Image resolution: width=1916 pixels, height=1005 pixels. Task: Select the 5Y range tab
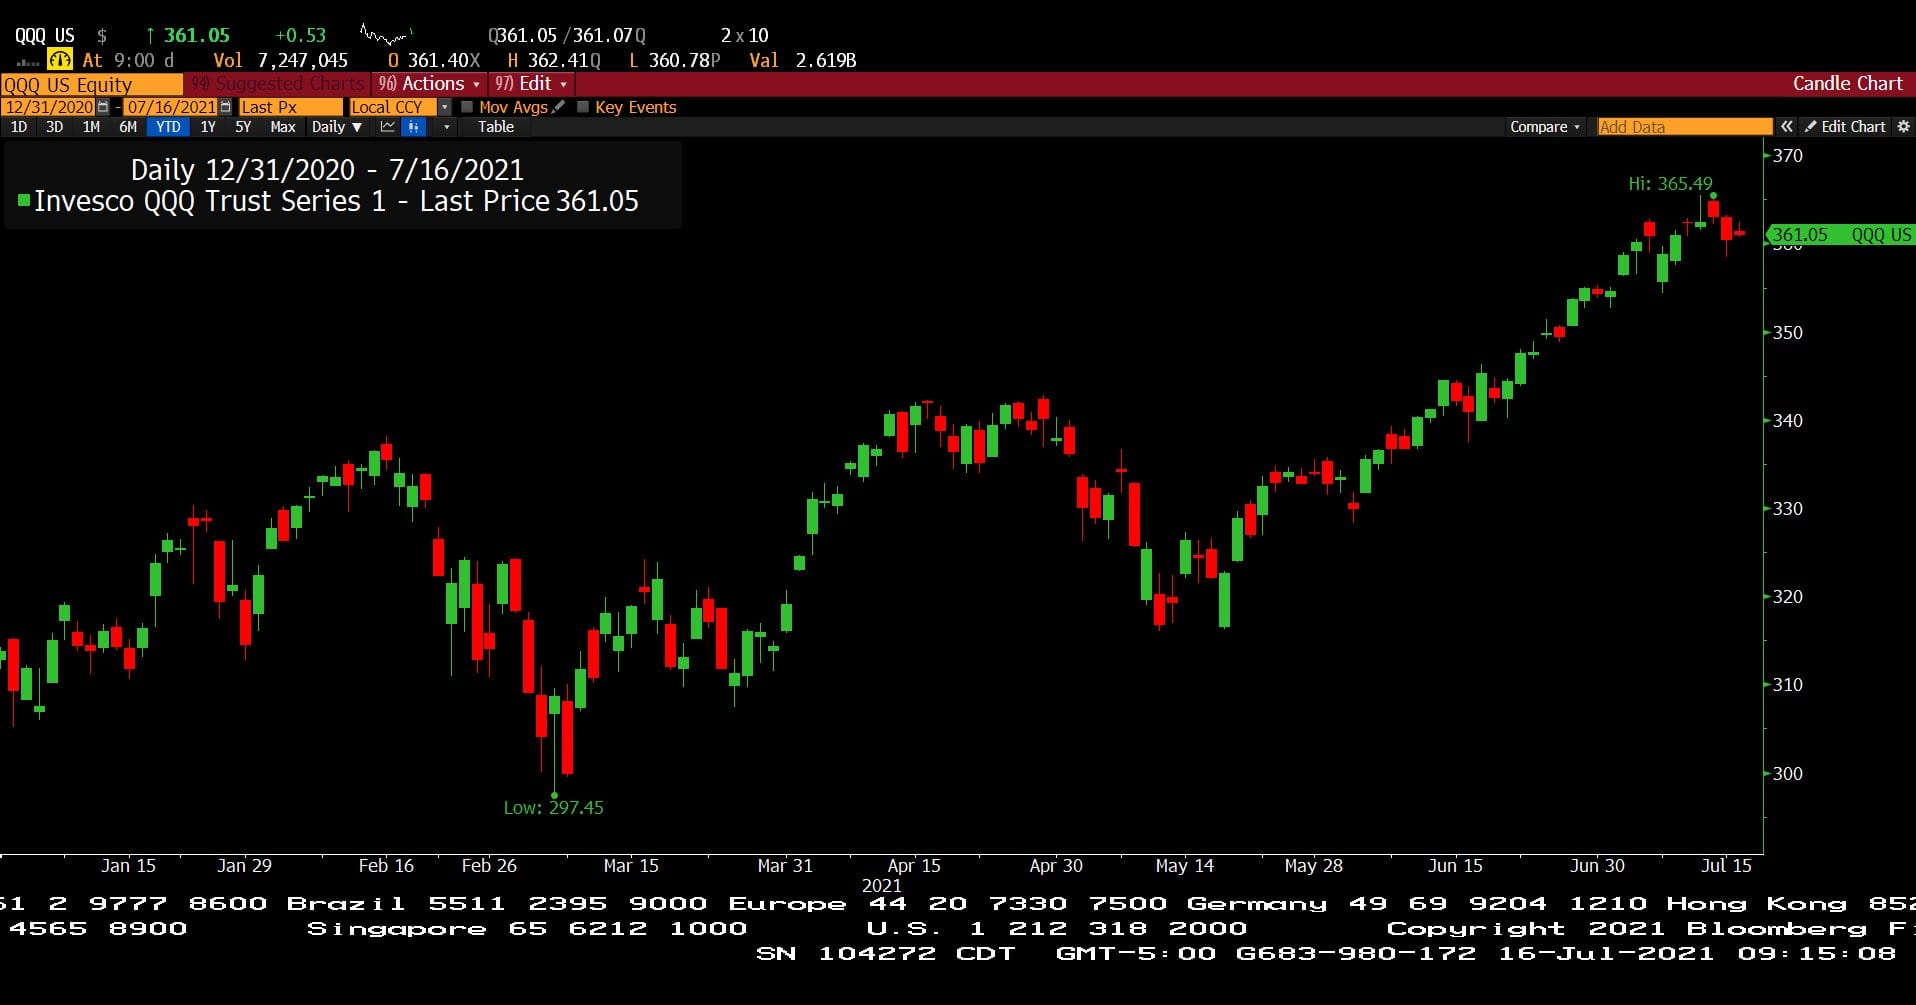243,127
